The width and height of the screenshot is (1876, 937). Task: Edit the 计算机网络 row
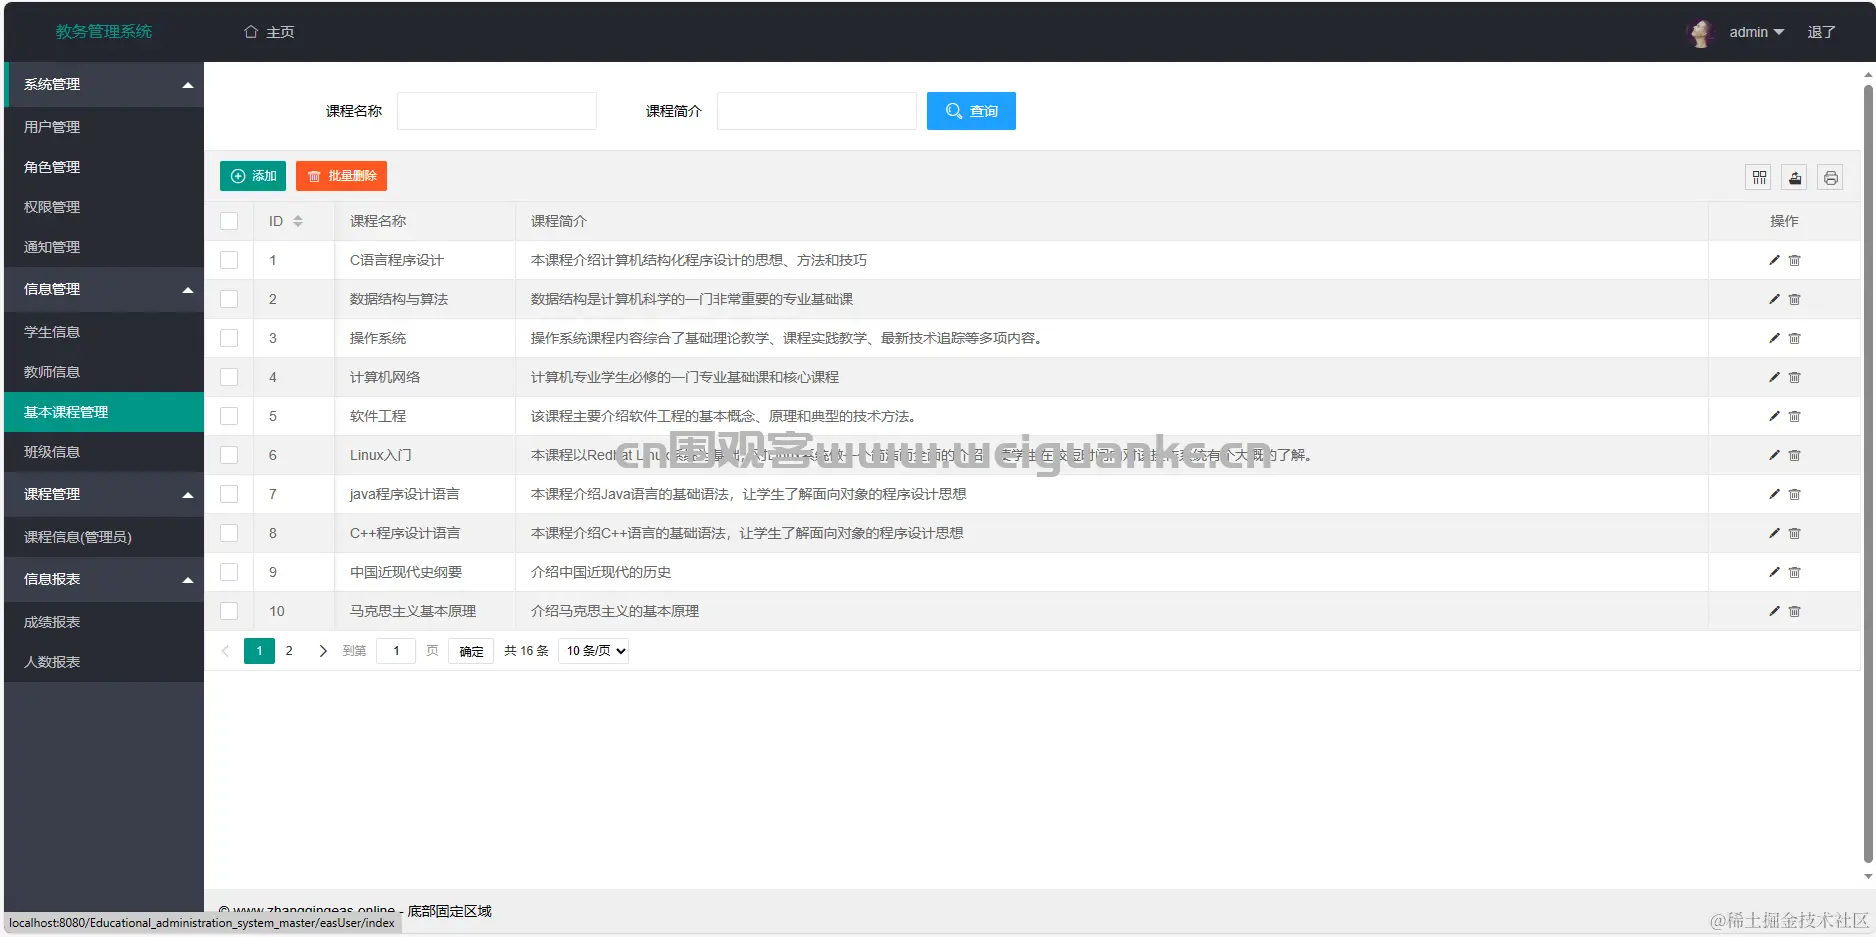click(1774, 377)
